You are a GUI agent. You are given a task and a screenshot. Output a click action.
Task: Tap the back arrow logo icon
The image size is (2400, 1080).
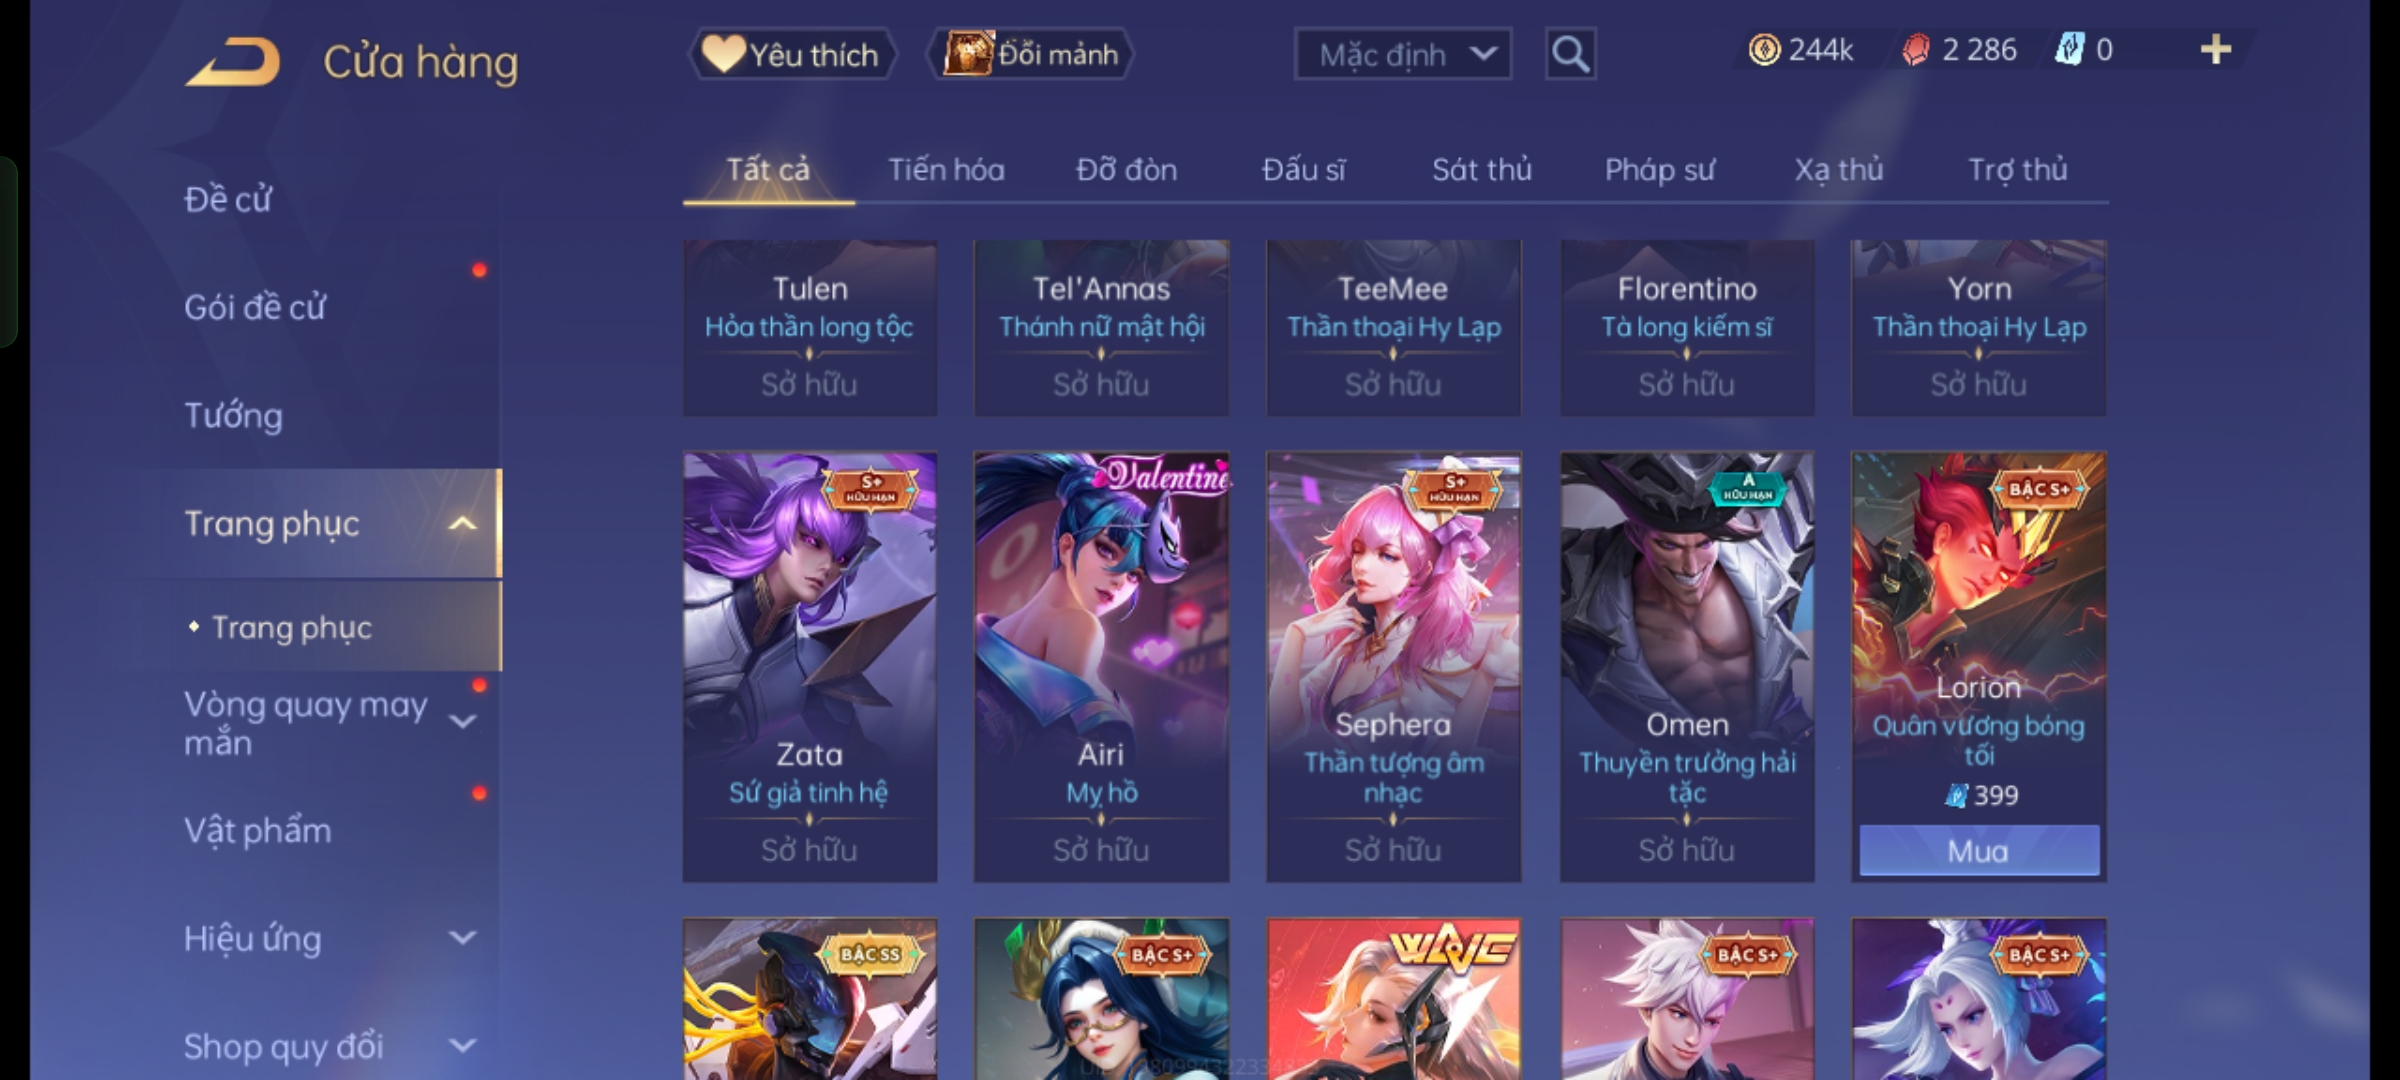pos(232,62)
